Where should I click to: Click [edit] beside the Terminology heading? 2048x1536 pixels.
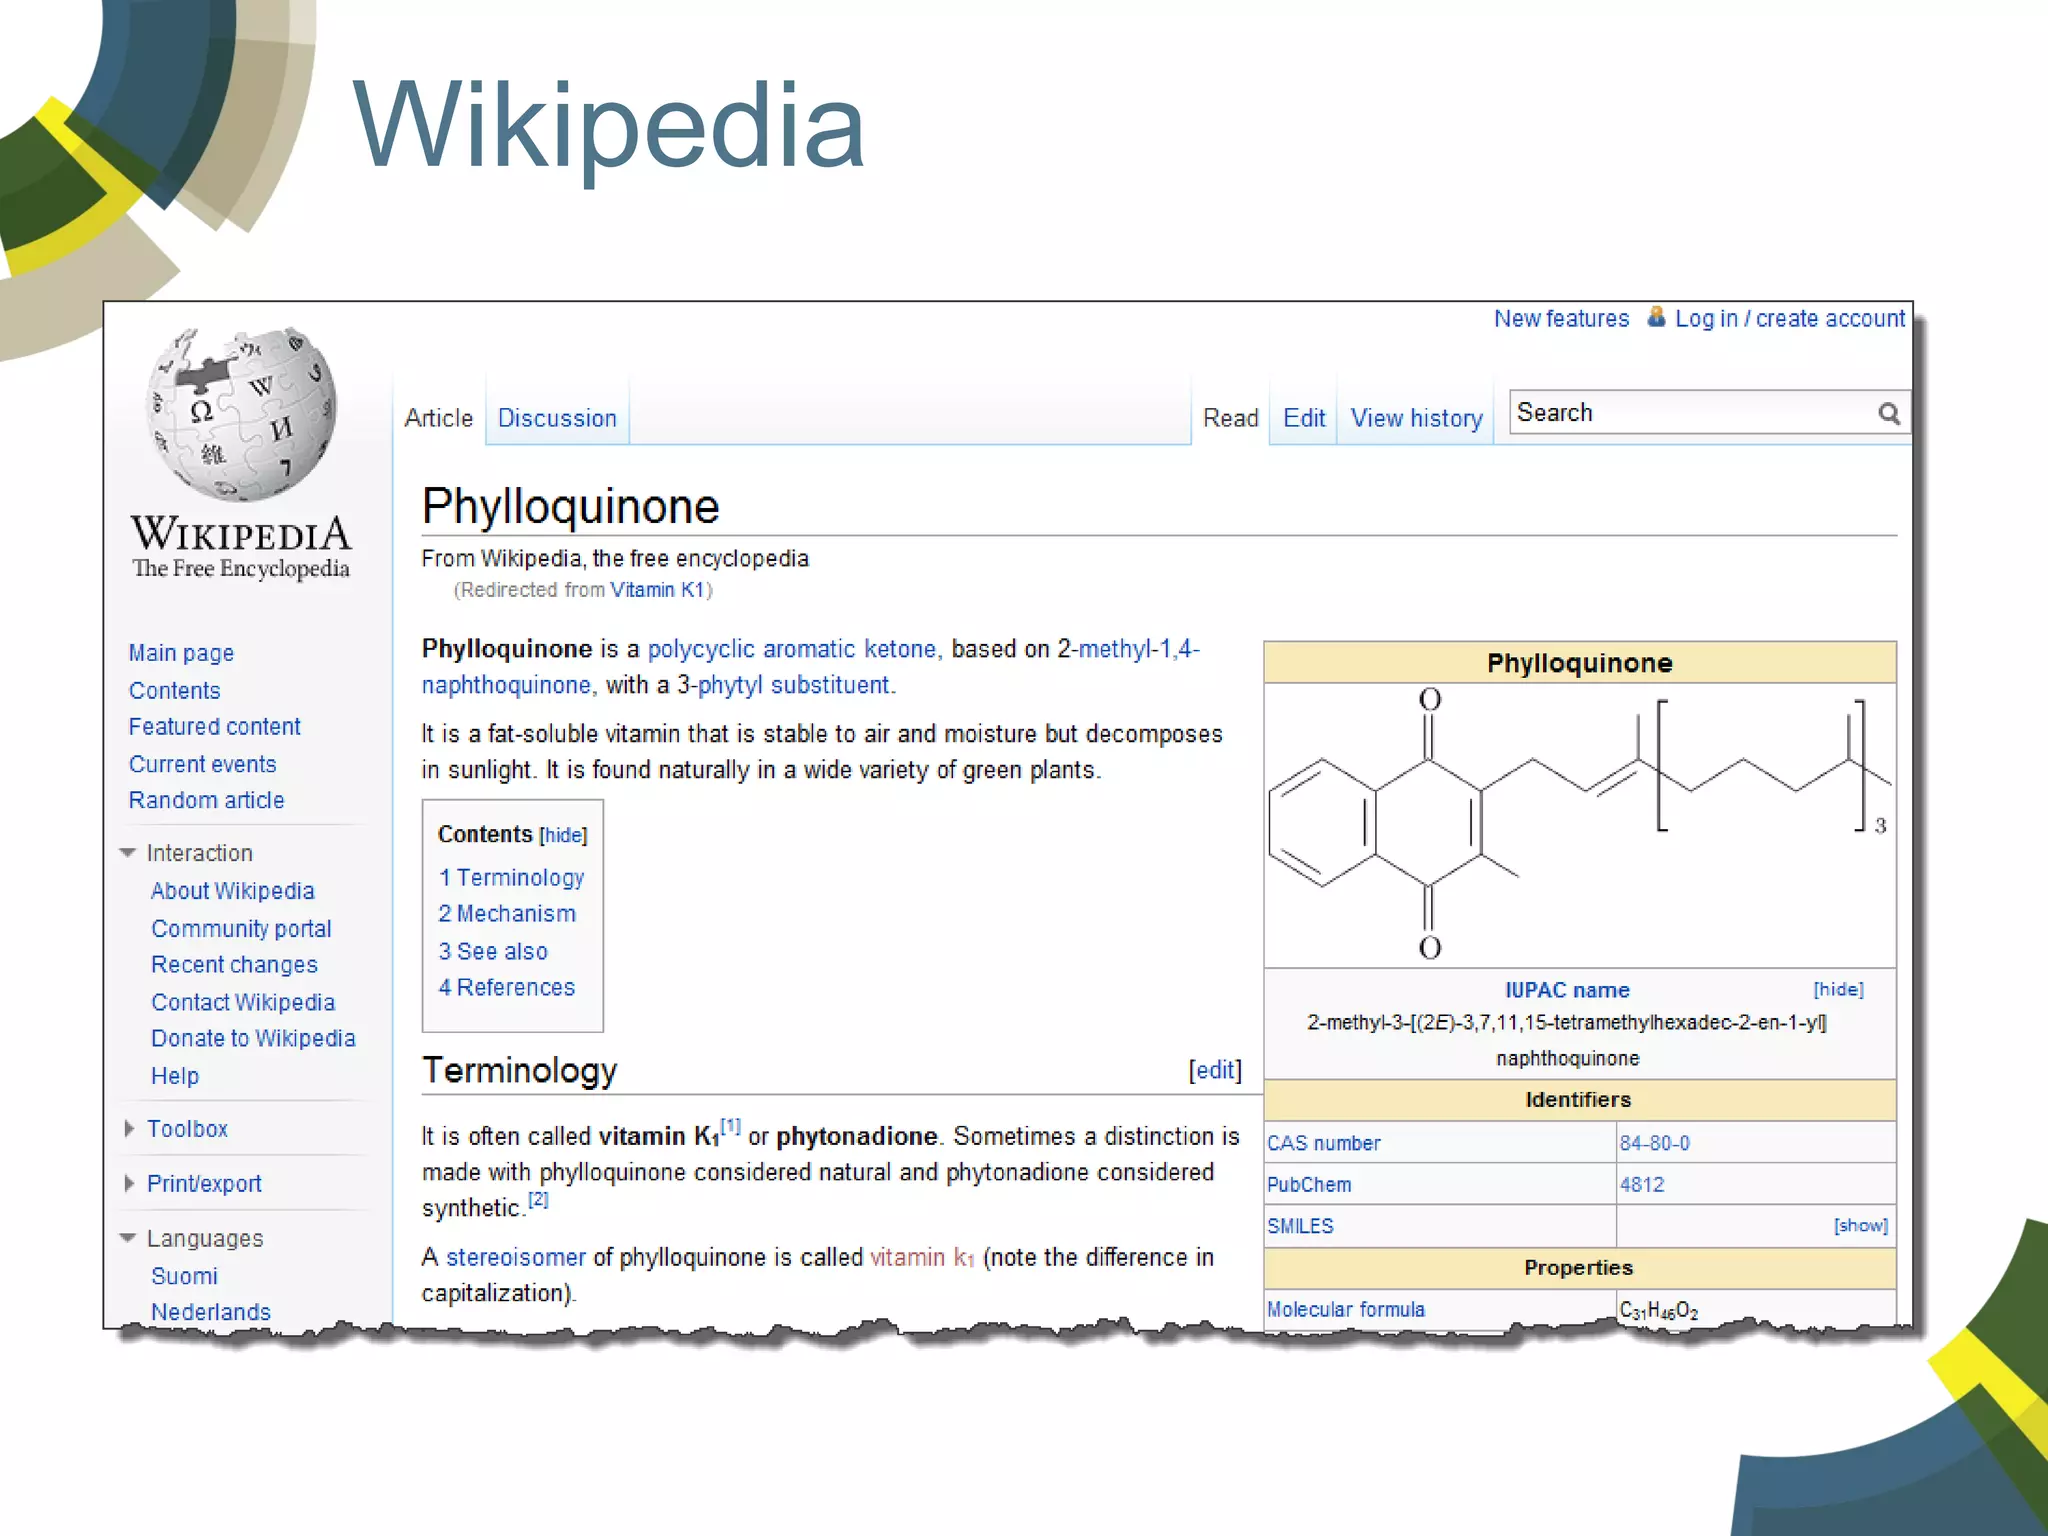1215,1070
